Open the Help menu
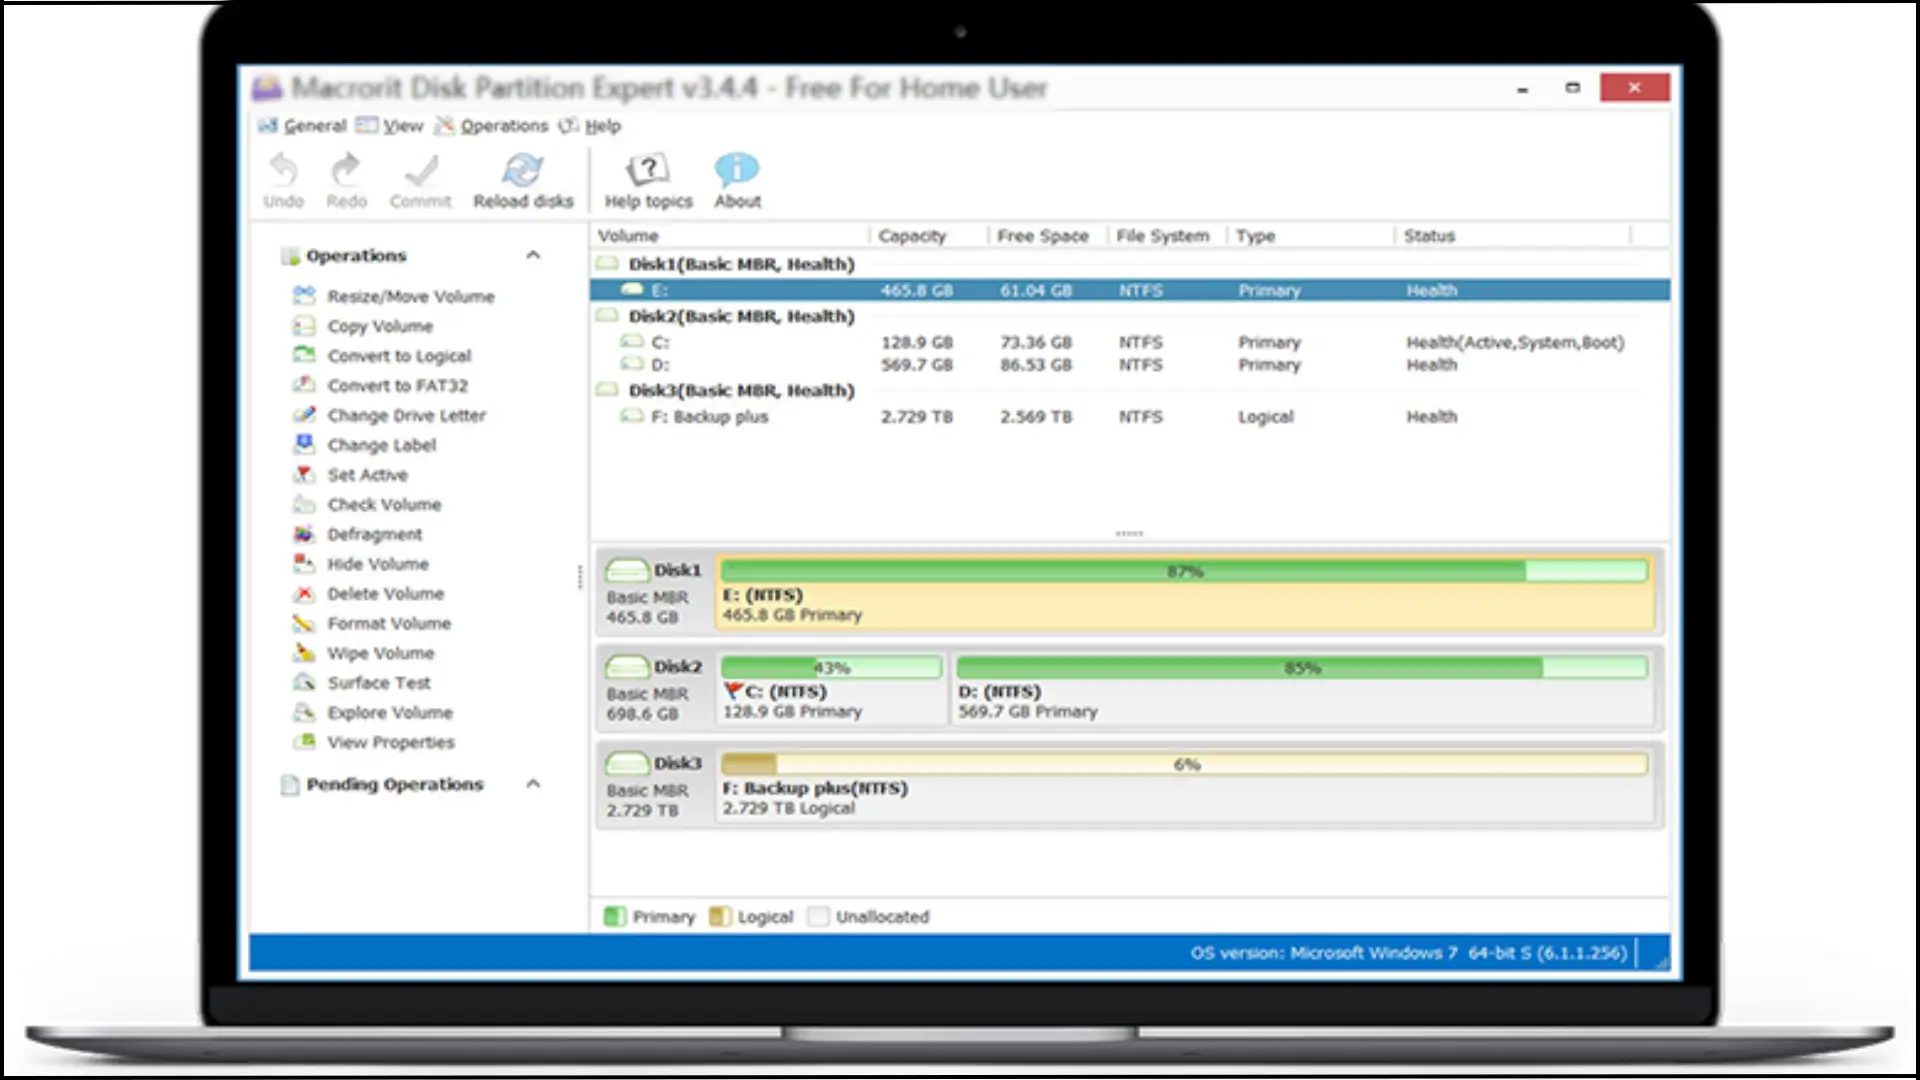1920x1080 pixels. [x=590, y=126]
